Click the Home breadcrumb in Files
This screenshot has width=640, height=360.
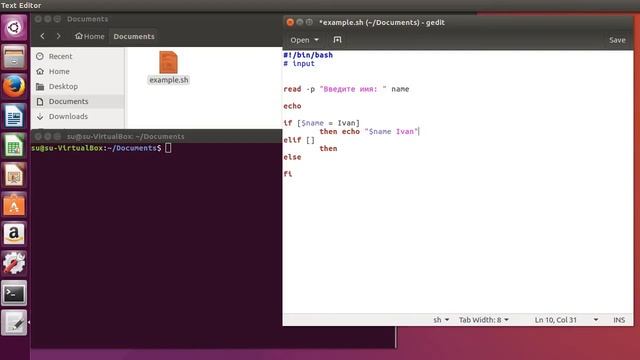tap(89, 36)
